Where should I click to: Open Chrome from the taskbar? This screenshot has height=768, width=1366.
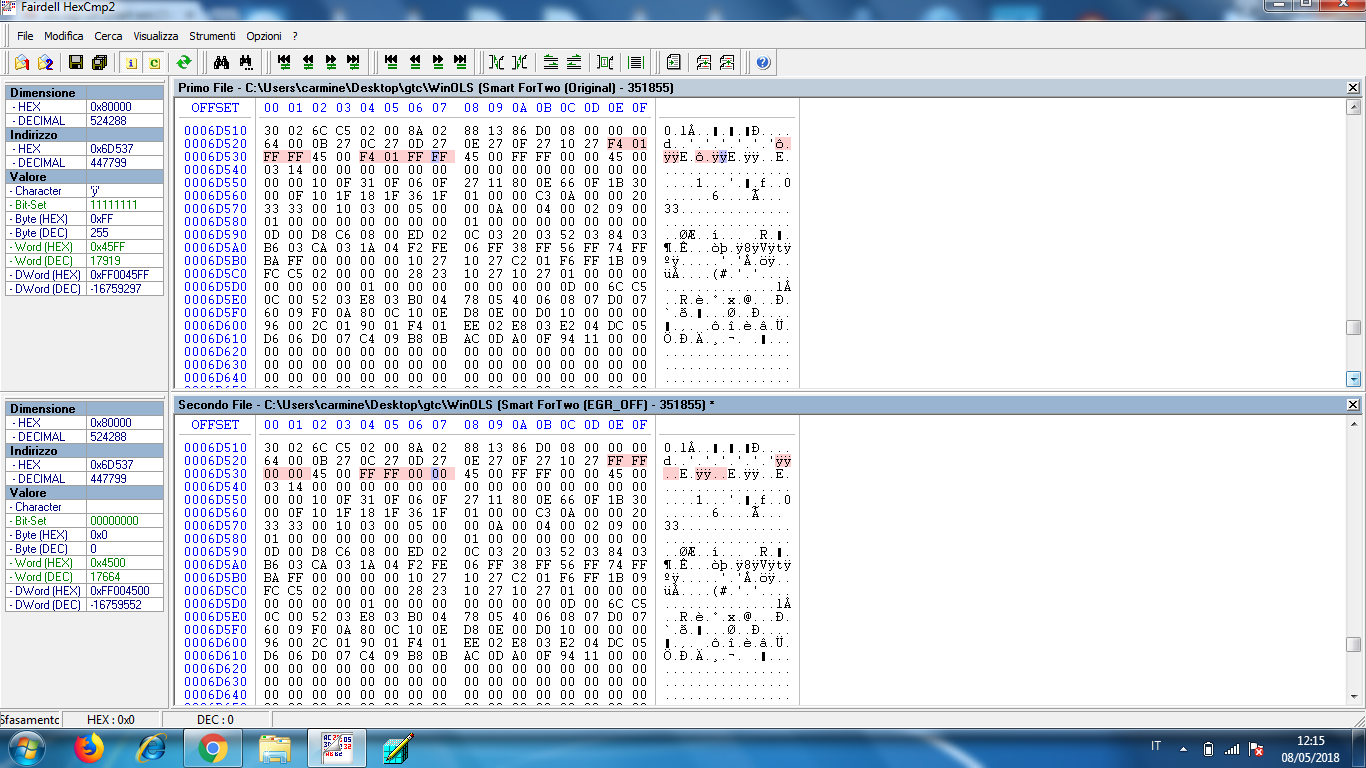pos(212,748)
